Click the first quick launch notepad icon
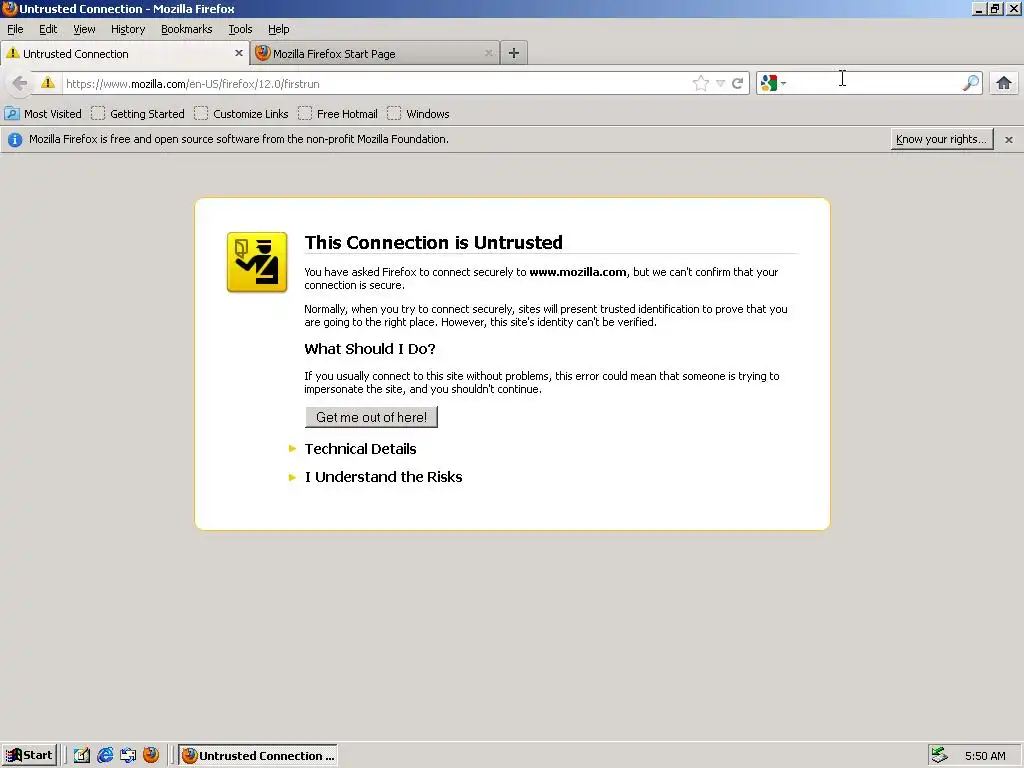 click(82, 756)
